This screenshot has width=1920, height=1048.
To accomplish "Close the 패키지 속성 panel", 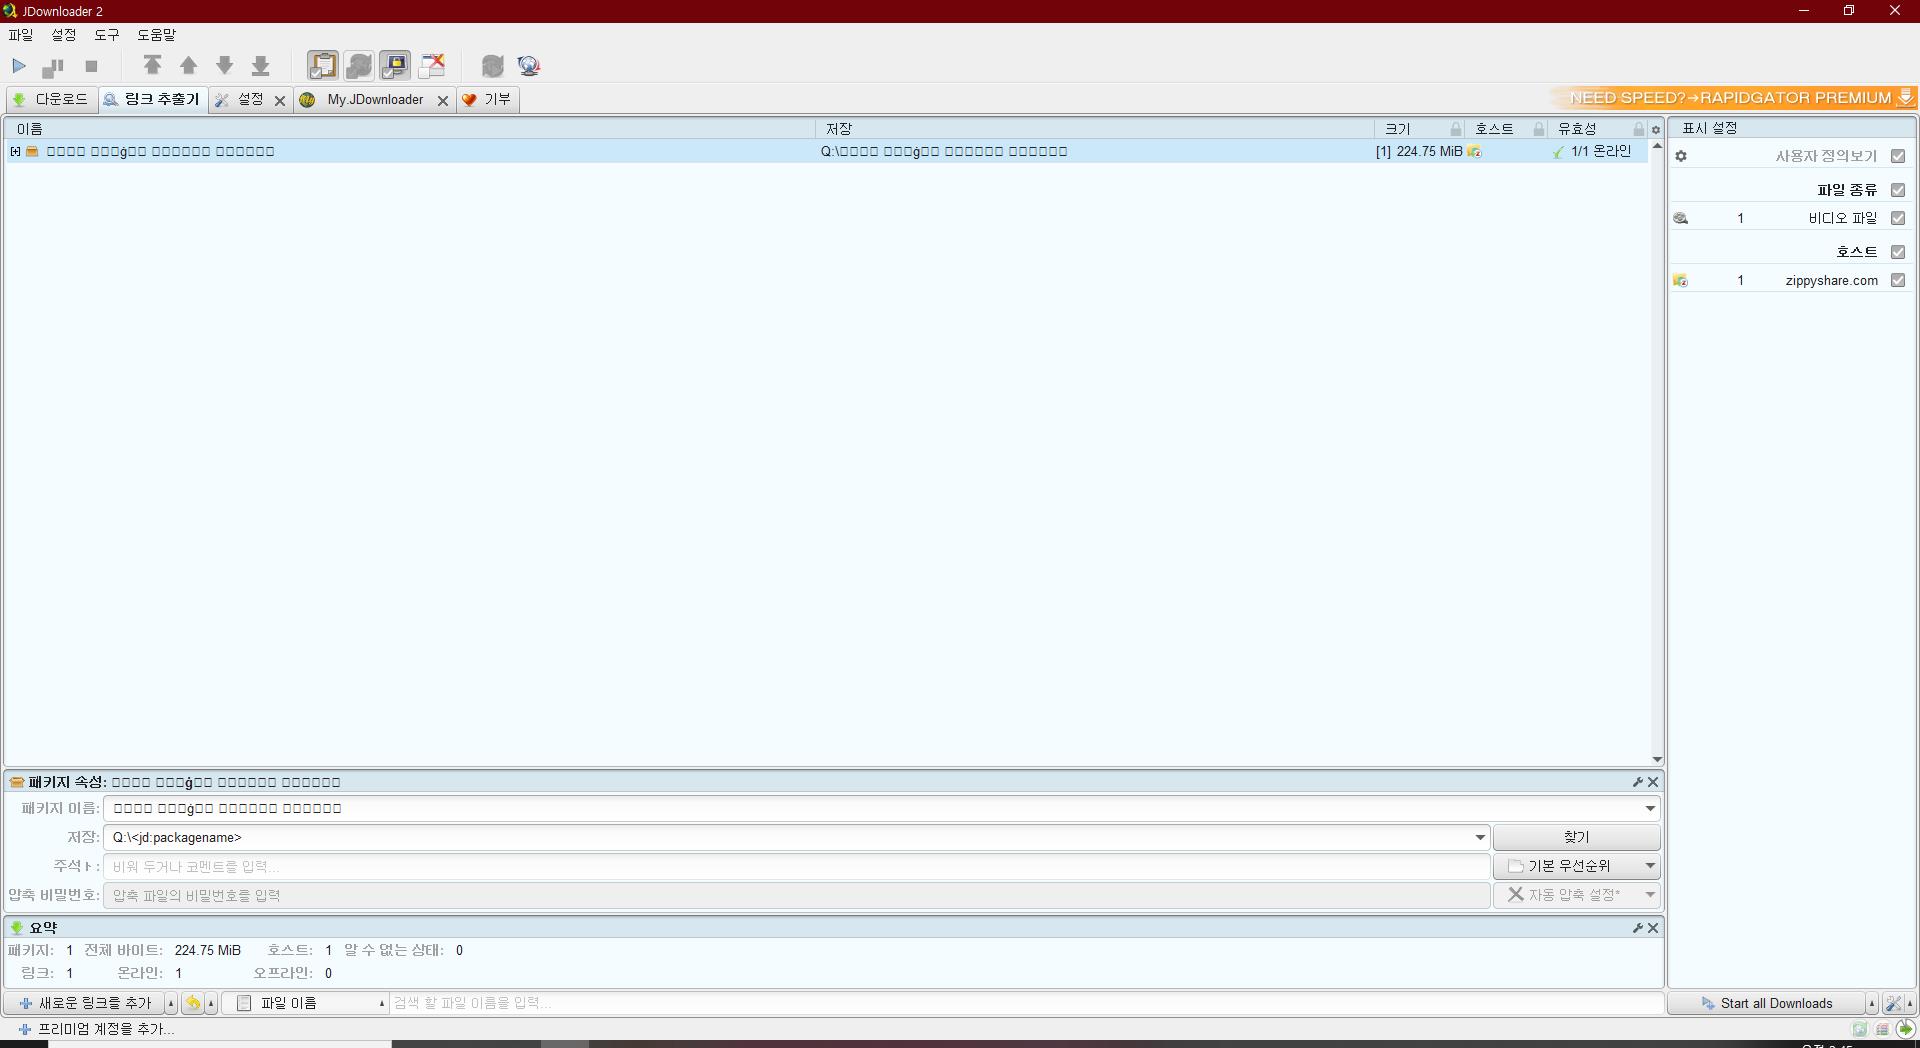I will [1653, 782].
